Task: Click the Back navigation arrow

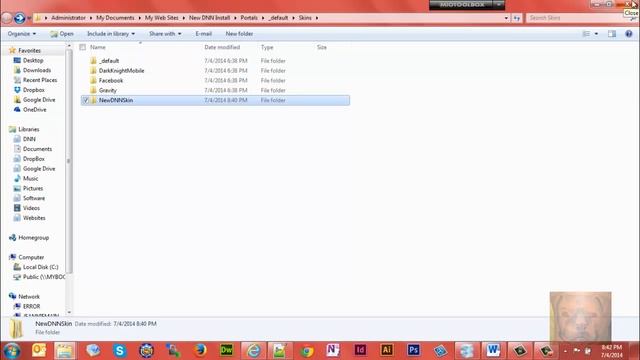Action: click(x=6, y=18)
